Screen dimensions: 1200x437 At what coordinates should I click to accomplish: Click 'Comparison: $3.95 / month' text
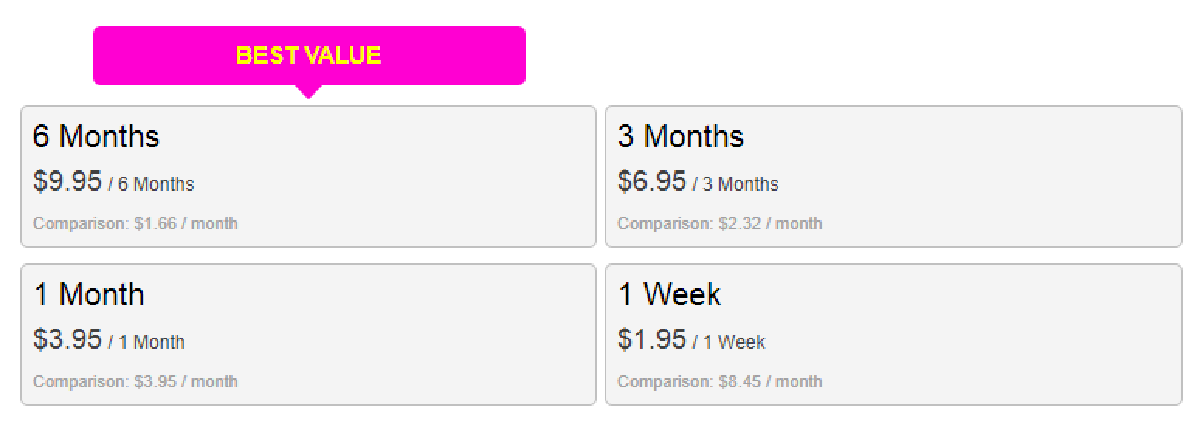point(135,381)
